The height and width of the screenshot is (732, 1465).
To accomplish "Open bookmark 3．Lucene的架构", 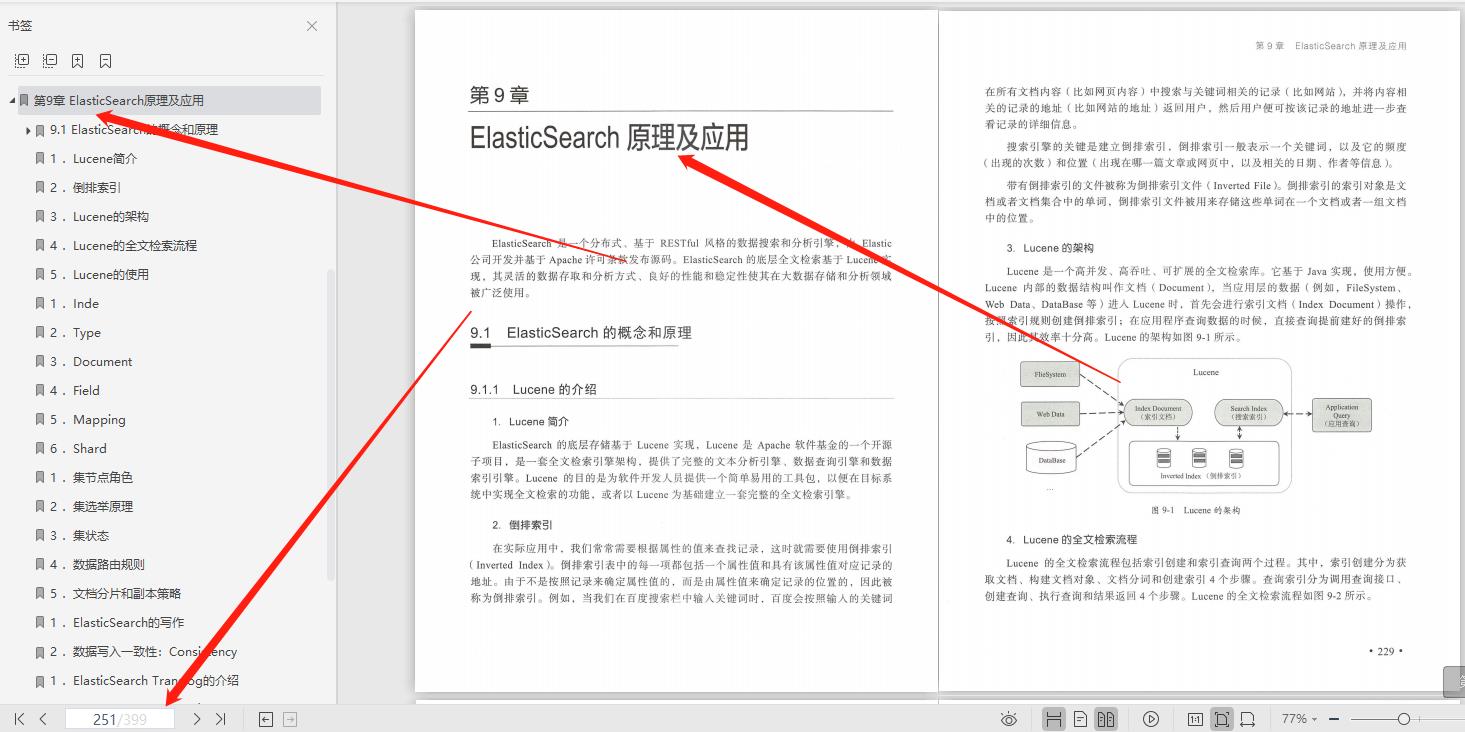I will (x=99, y=217).
